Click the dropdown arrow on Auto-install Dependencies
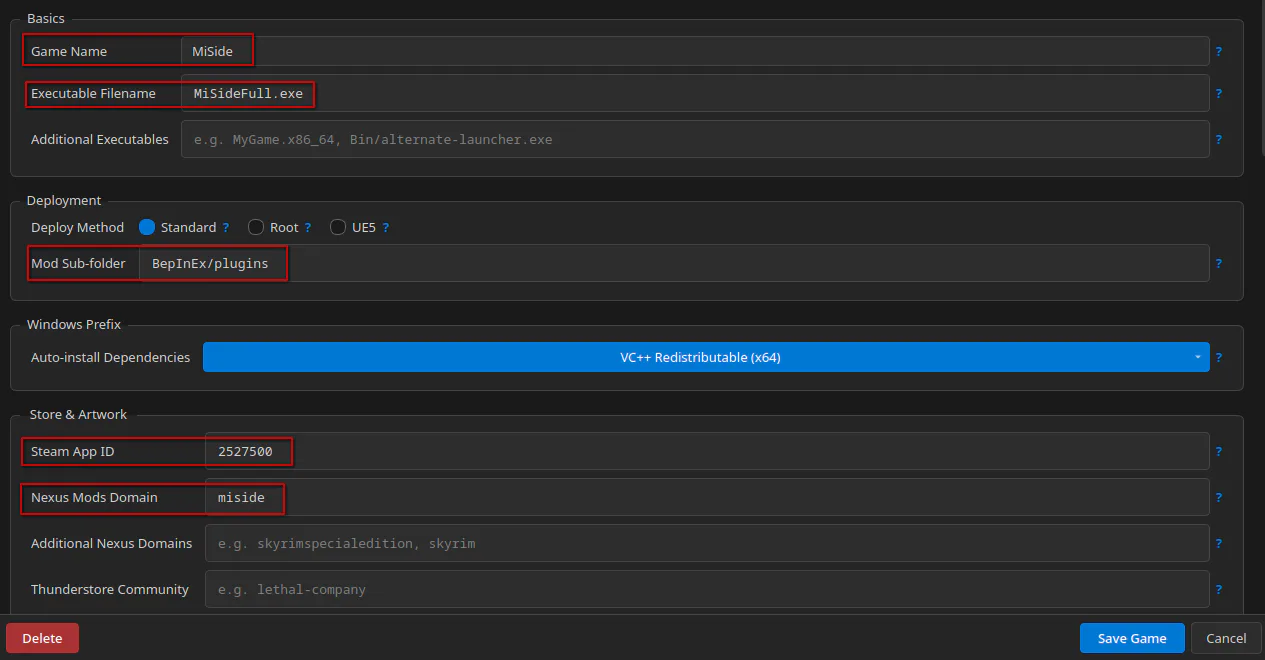The image size is (1265, 660). 1197,357
